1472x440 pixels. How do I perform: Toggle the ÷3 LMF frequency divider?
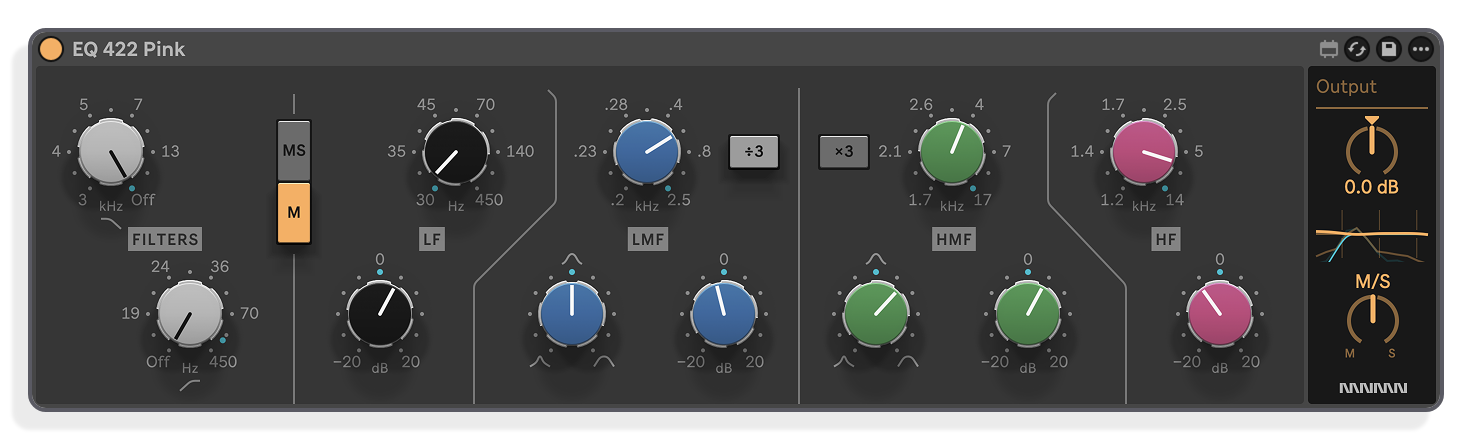pyautogui.click(x=754, y=152)
